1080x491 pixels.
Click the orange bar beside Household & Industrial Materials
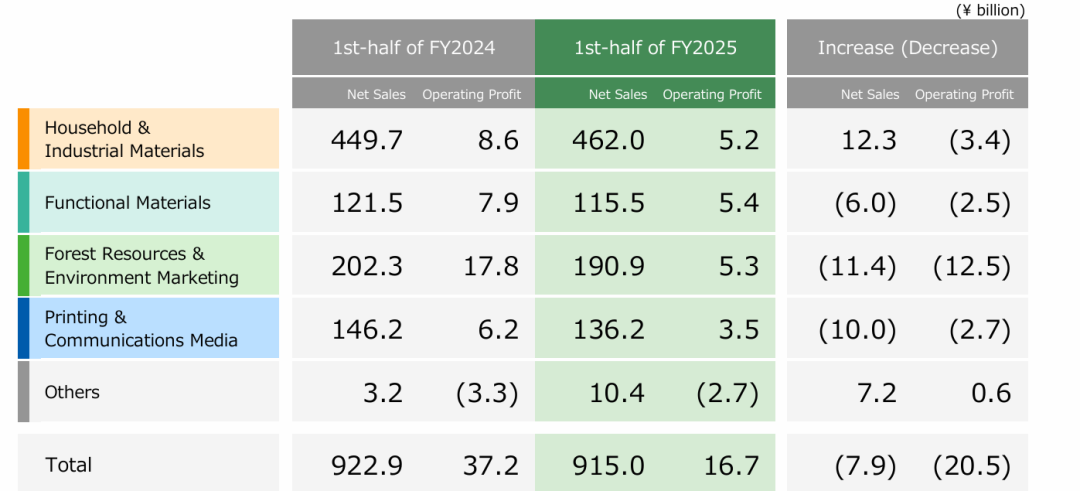(24, 139)
